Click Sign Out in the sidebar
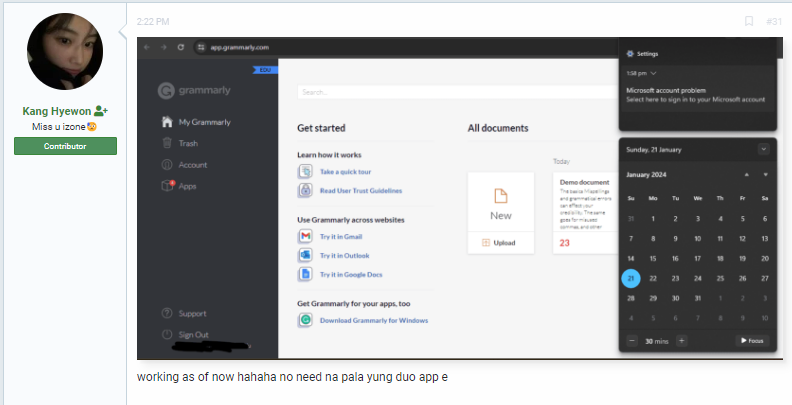This screenshot has width=792, height=405. click(x=193, y=335)
